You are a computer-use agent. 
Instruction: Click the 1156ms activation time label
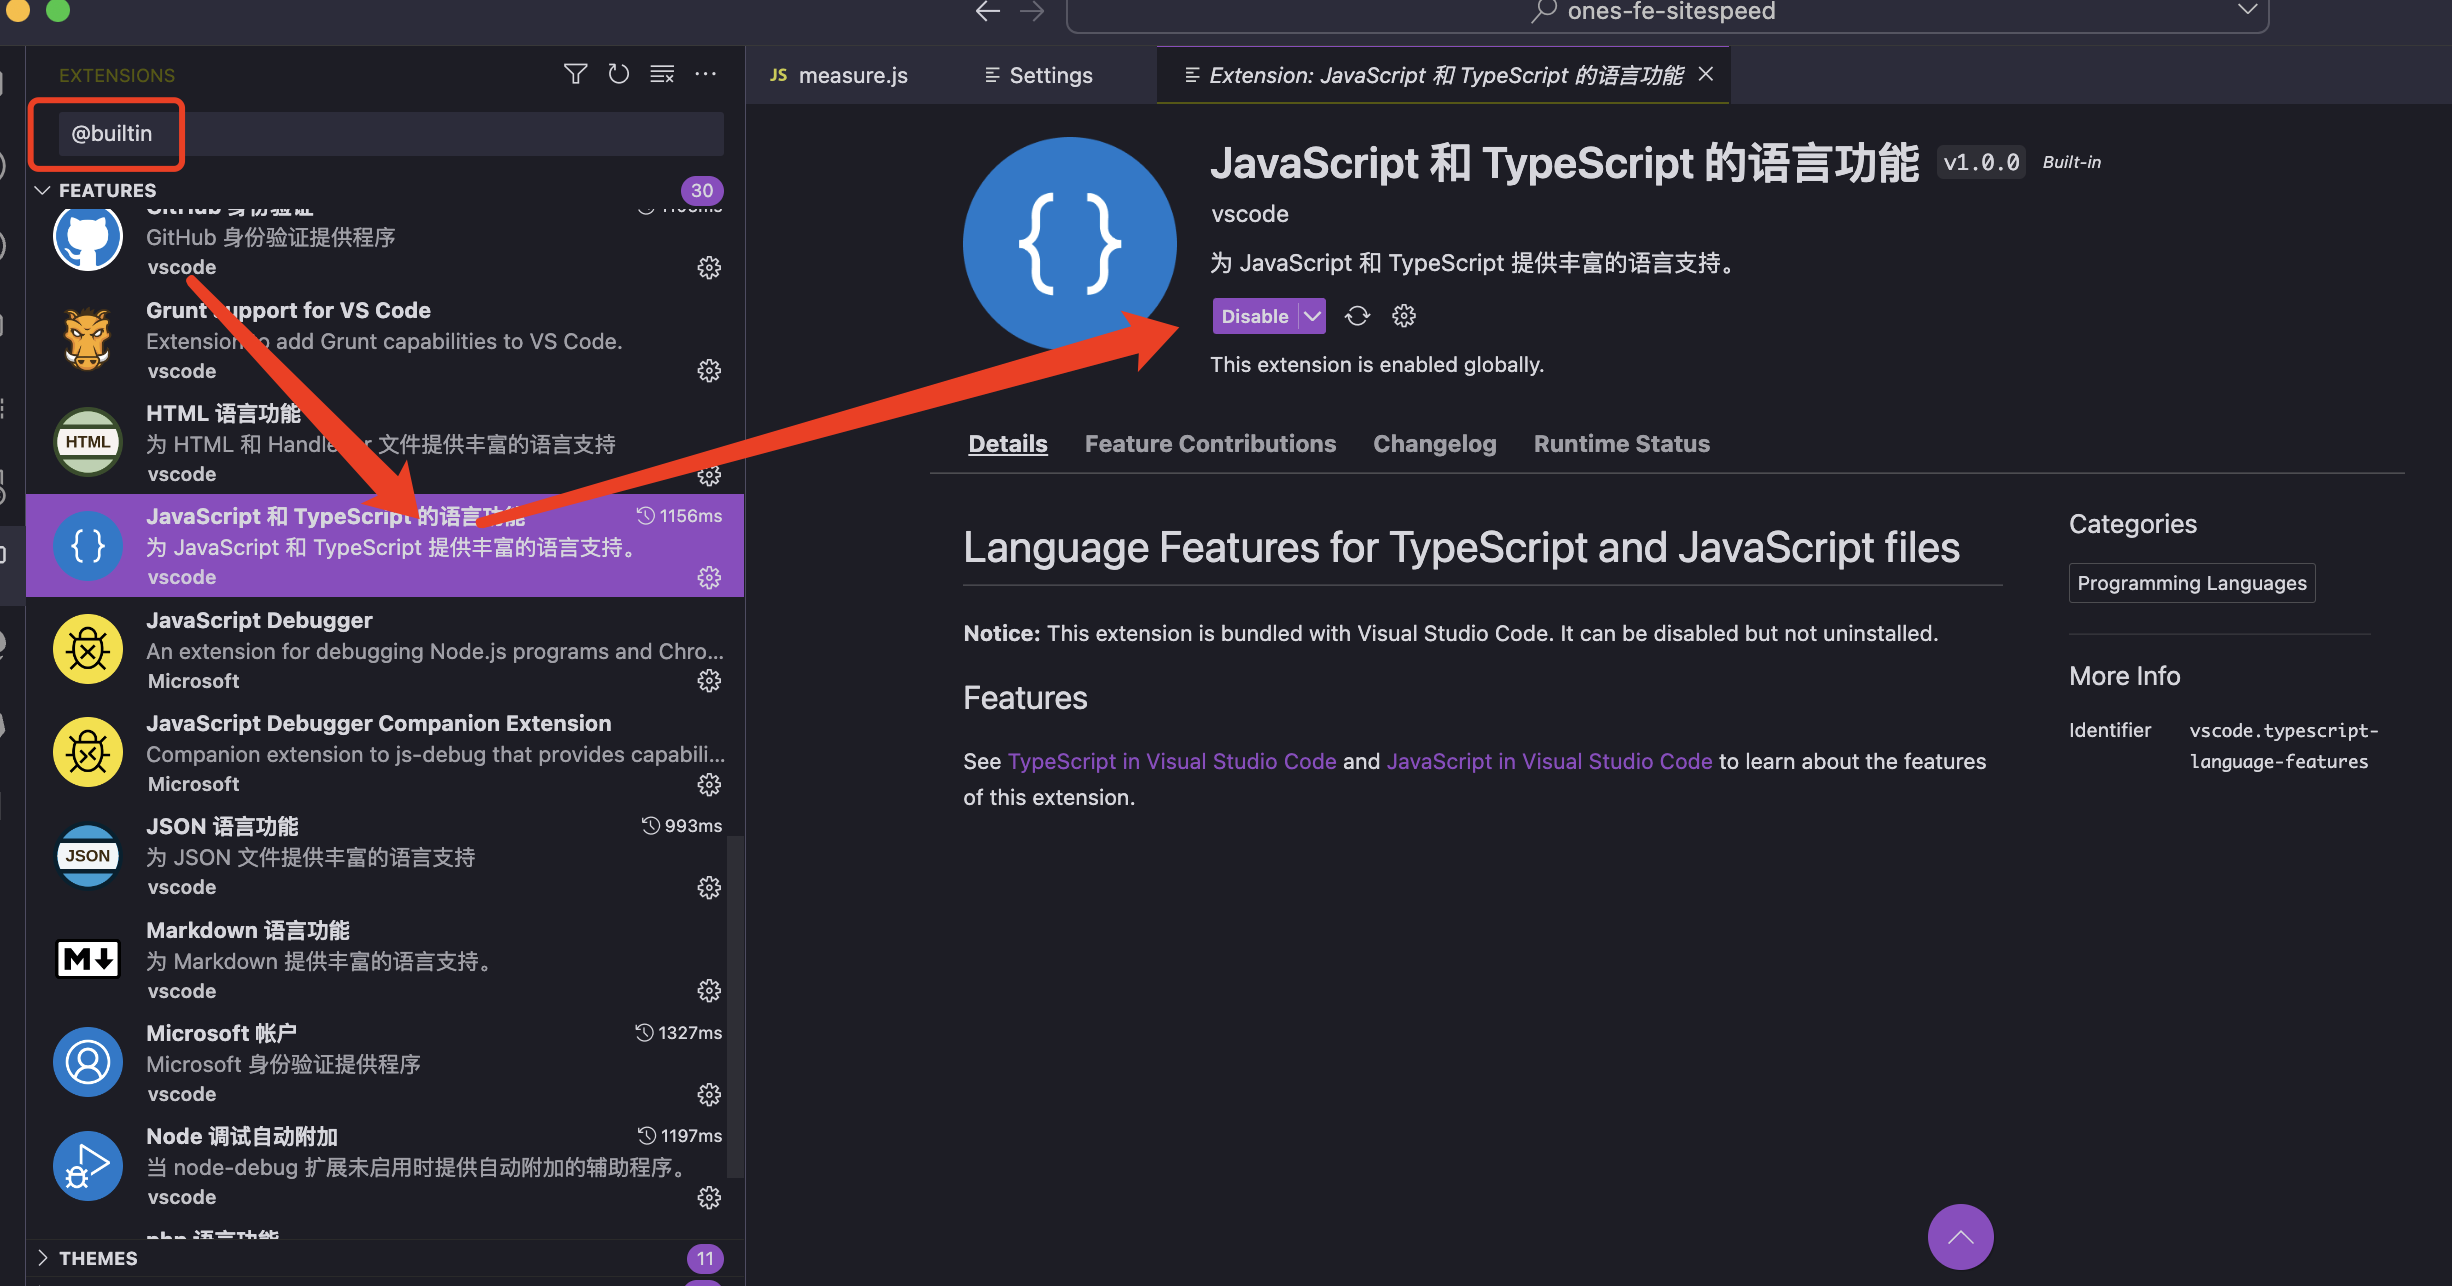pos(680,516)
